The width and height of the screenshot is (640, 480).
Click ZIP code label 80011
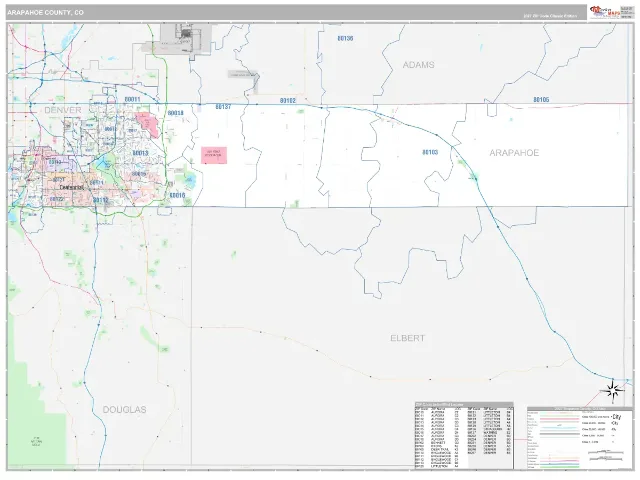coord(132,99)
